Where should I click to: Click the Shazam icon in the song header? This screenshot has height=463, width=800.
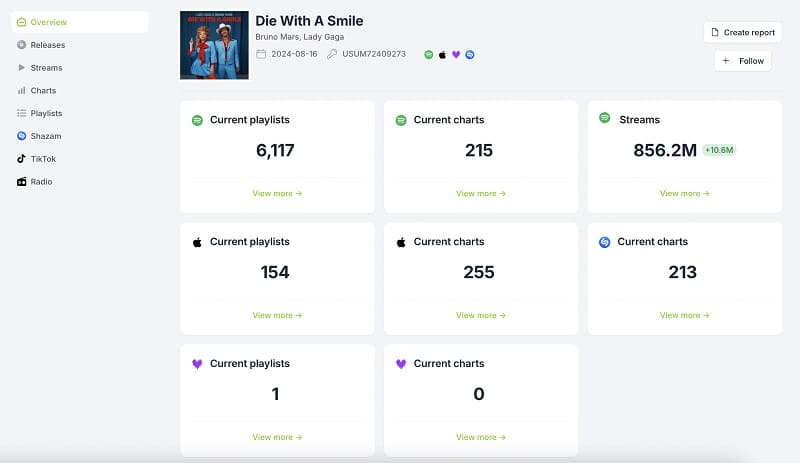click(x=470, y=54)
